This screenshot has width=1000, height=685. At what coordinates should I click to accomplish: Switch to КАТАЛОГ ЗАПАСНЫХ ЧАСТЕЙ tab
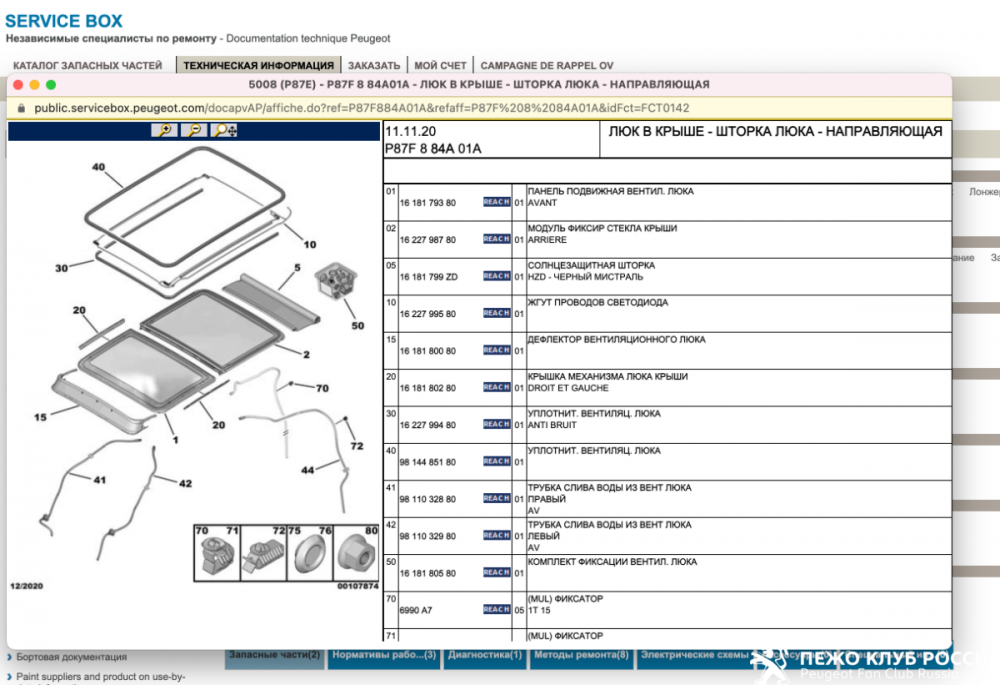click(x=87, y=66)
